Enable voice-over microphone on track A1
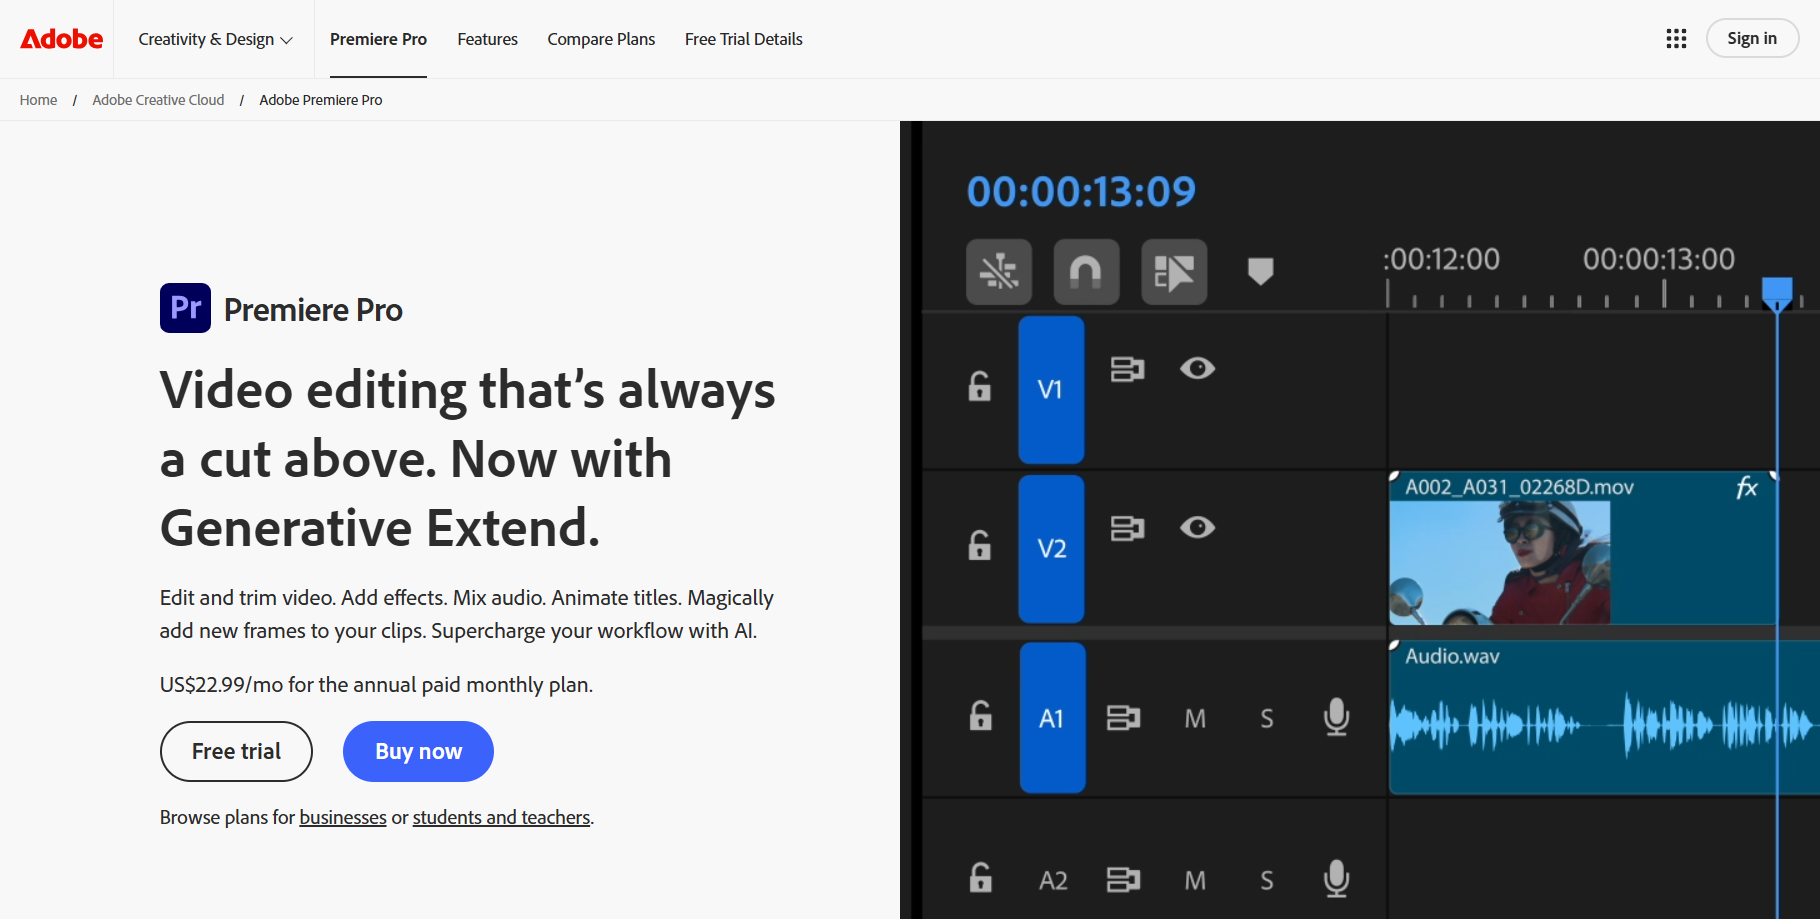 tap(1336, 717)
